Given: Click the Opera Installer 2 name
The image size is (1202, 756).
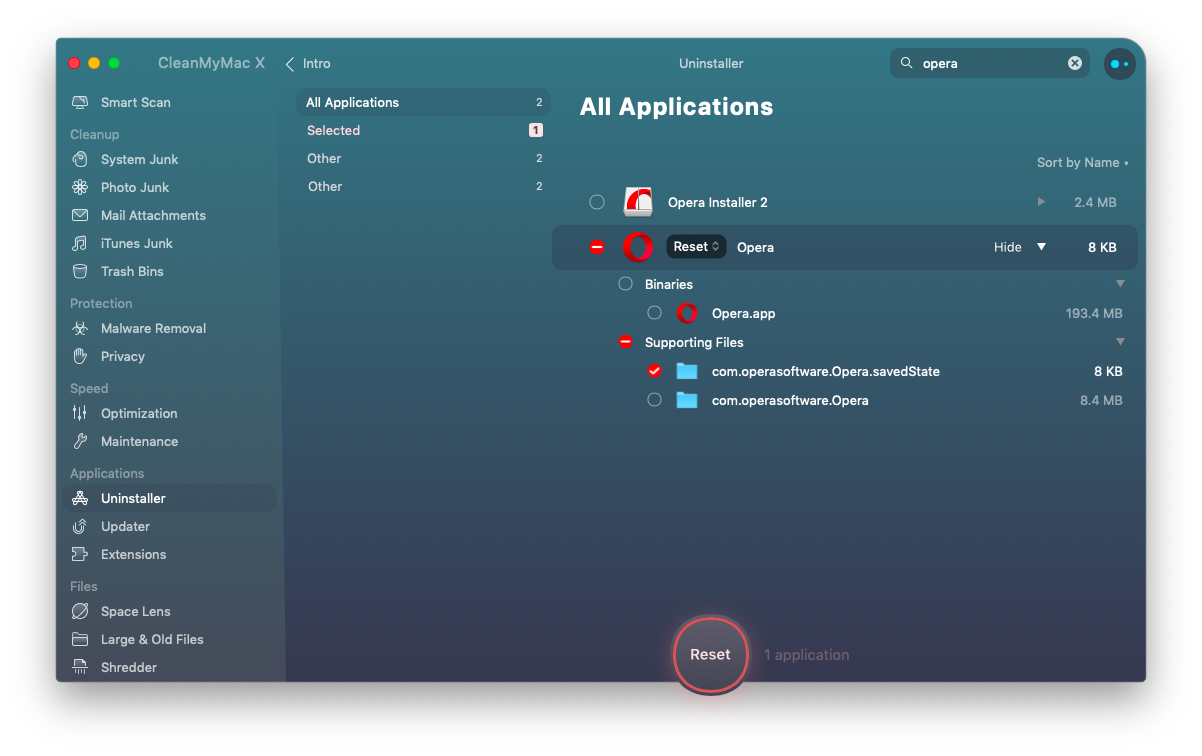Looking at the screenshot, I should click(x=718, y=202).
